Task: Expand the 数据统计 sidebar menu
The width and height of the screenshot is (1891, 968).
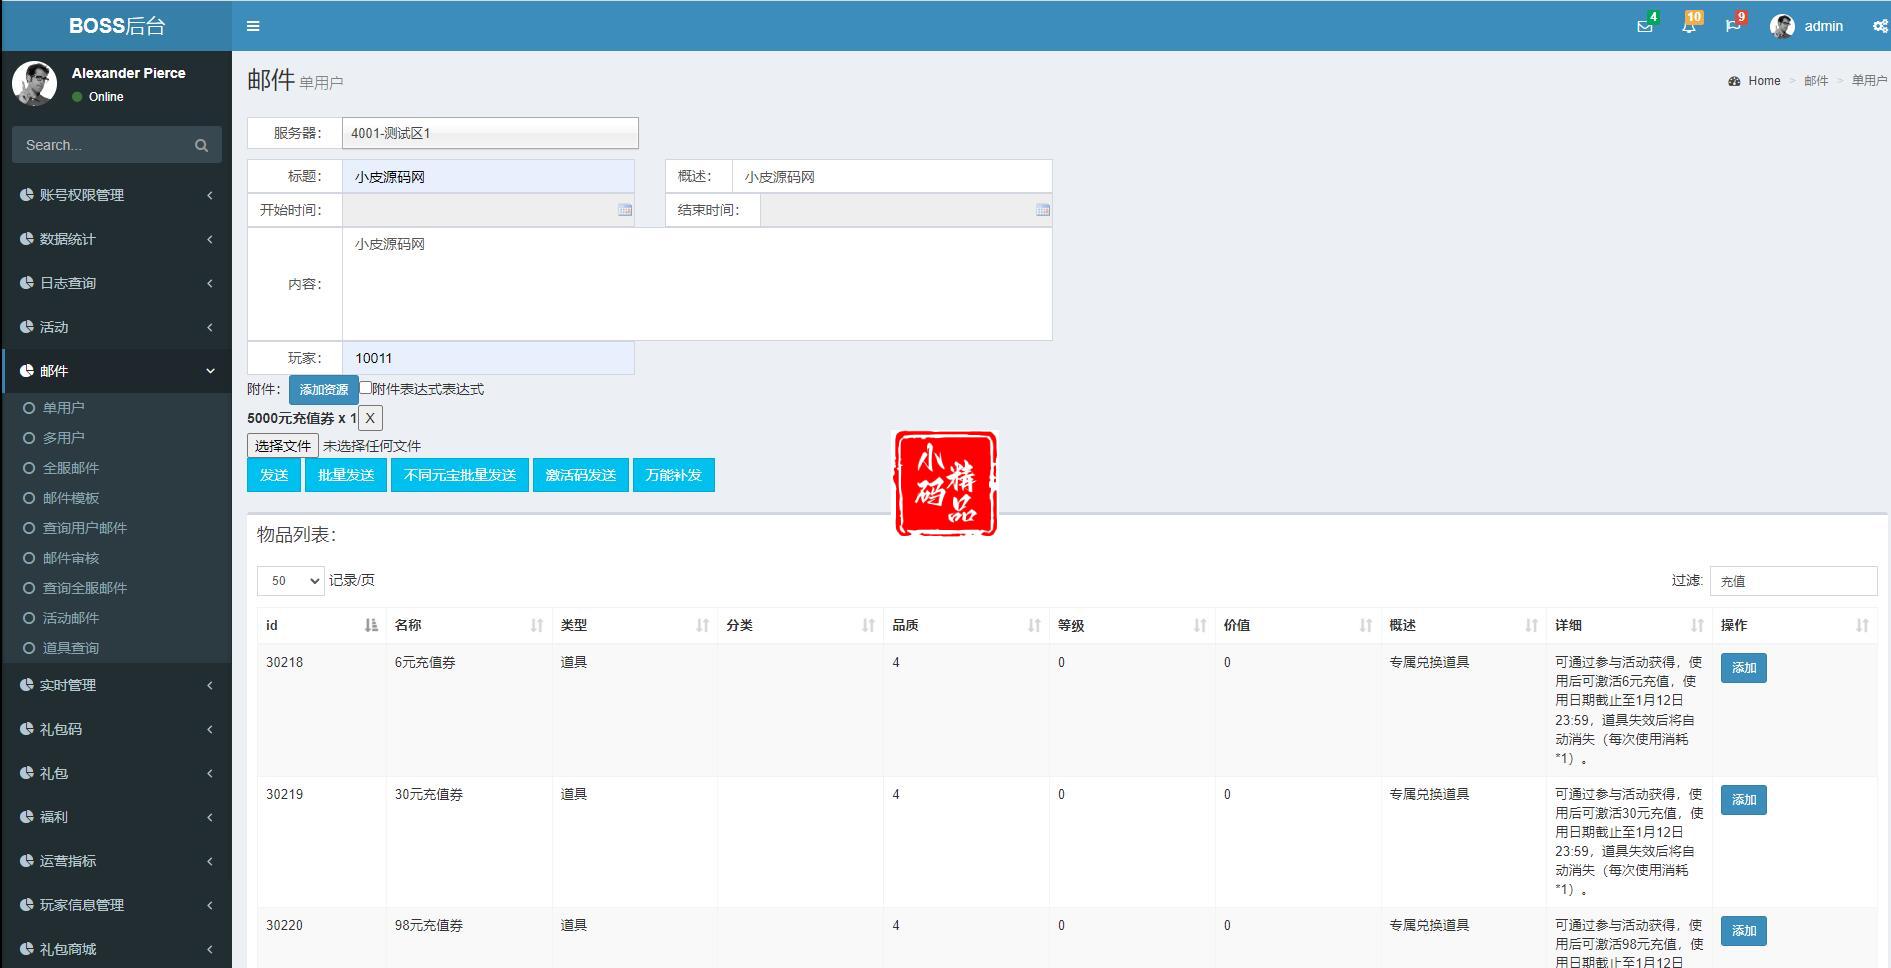Action: coord(117,239)
